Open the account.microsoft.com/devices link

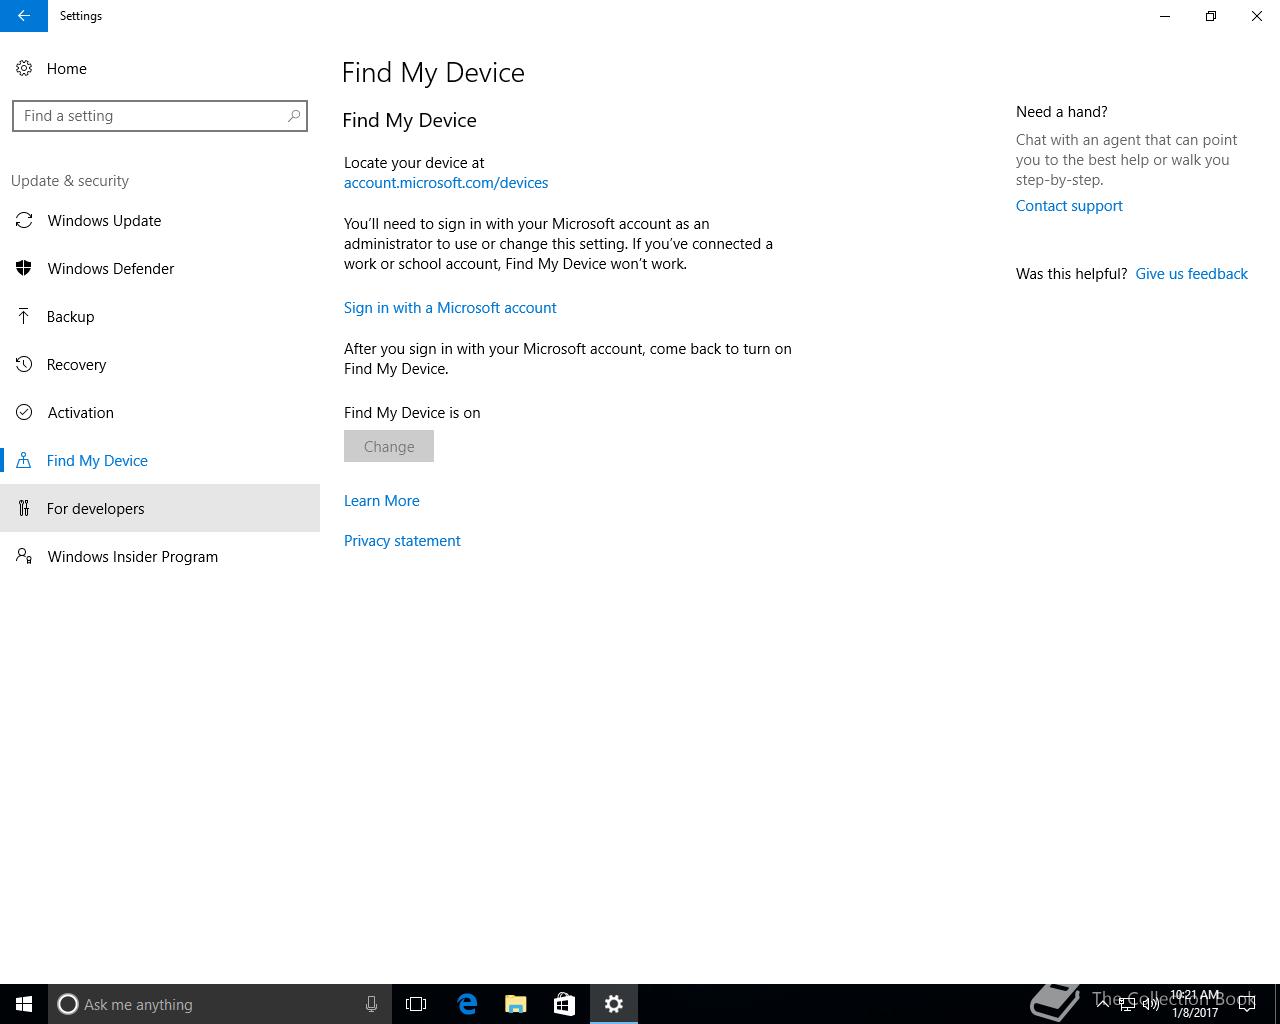point(446,183)
